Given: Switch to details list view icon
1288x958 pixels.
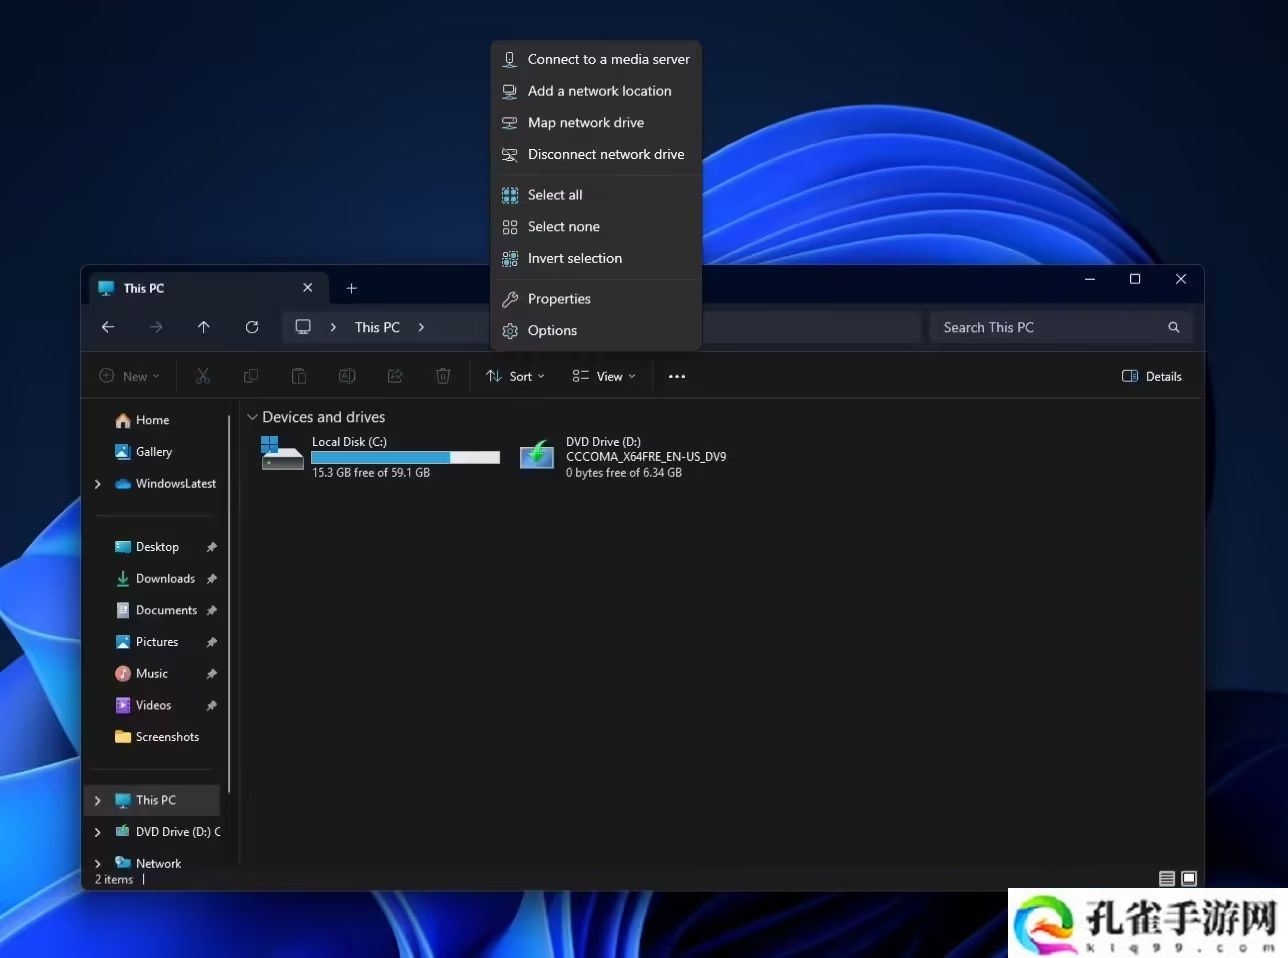Looking at the screenshot, I should (1167, 879).
